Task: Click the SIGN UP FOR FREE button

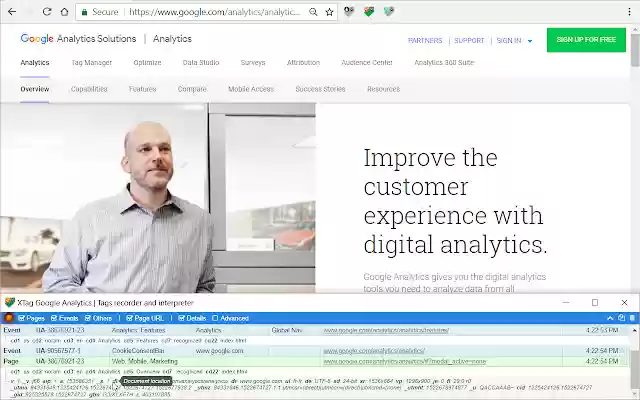Action: (586, 40)
